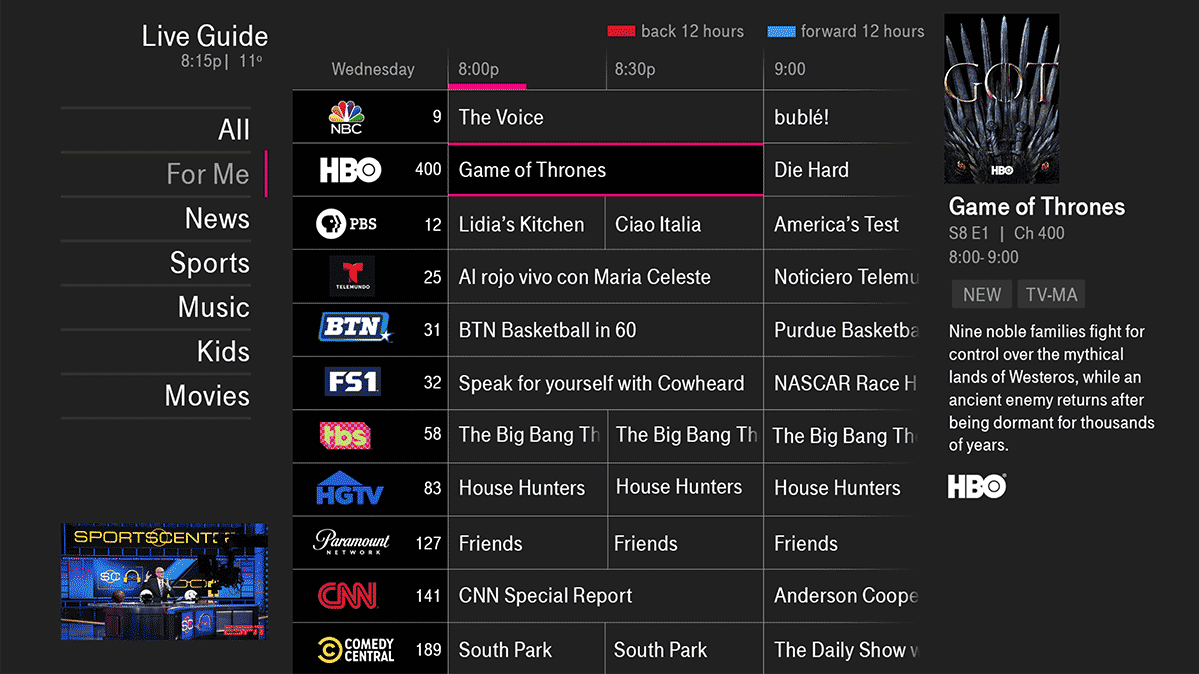Screen dimensions: 1199x674
Task: Click the red back 12 hours swatch
Action: tap(621, 32)
